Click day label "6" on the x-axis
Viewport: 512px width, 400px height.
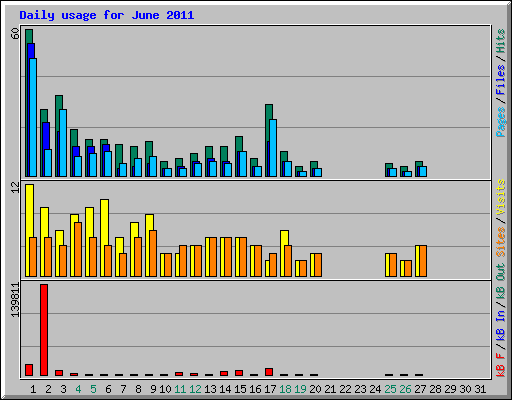tap(108, 389)
